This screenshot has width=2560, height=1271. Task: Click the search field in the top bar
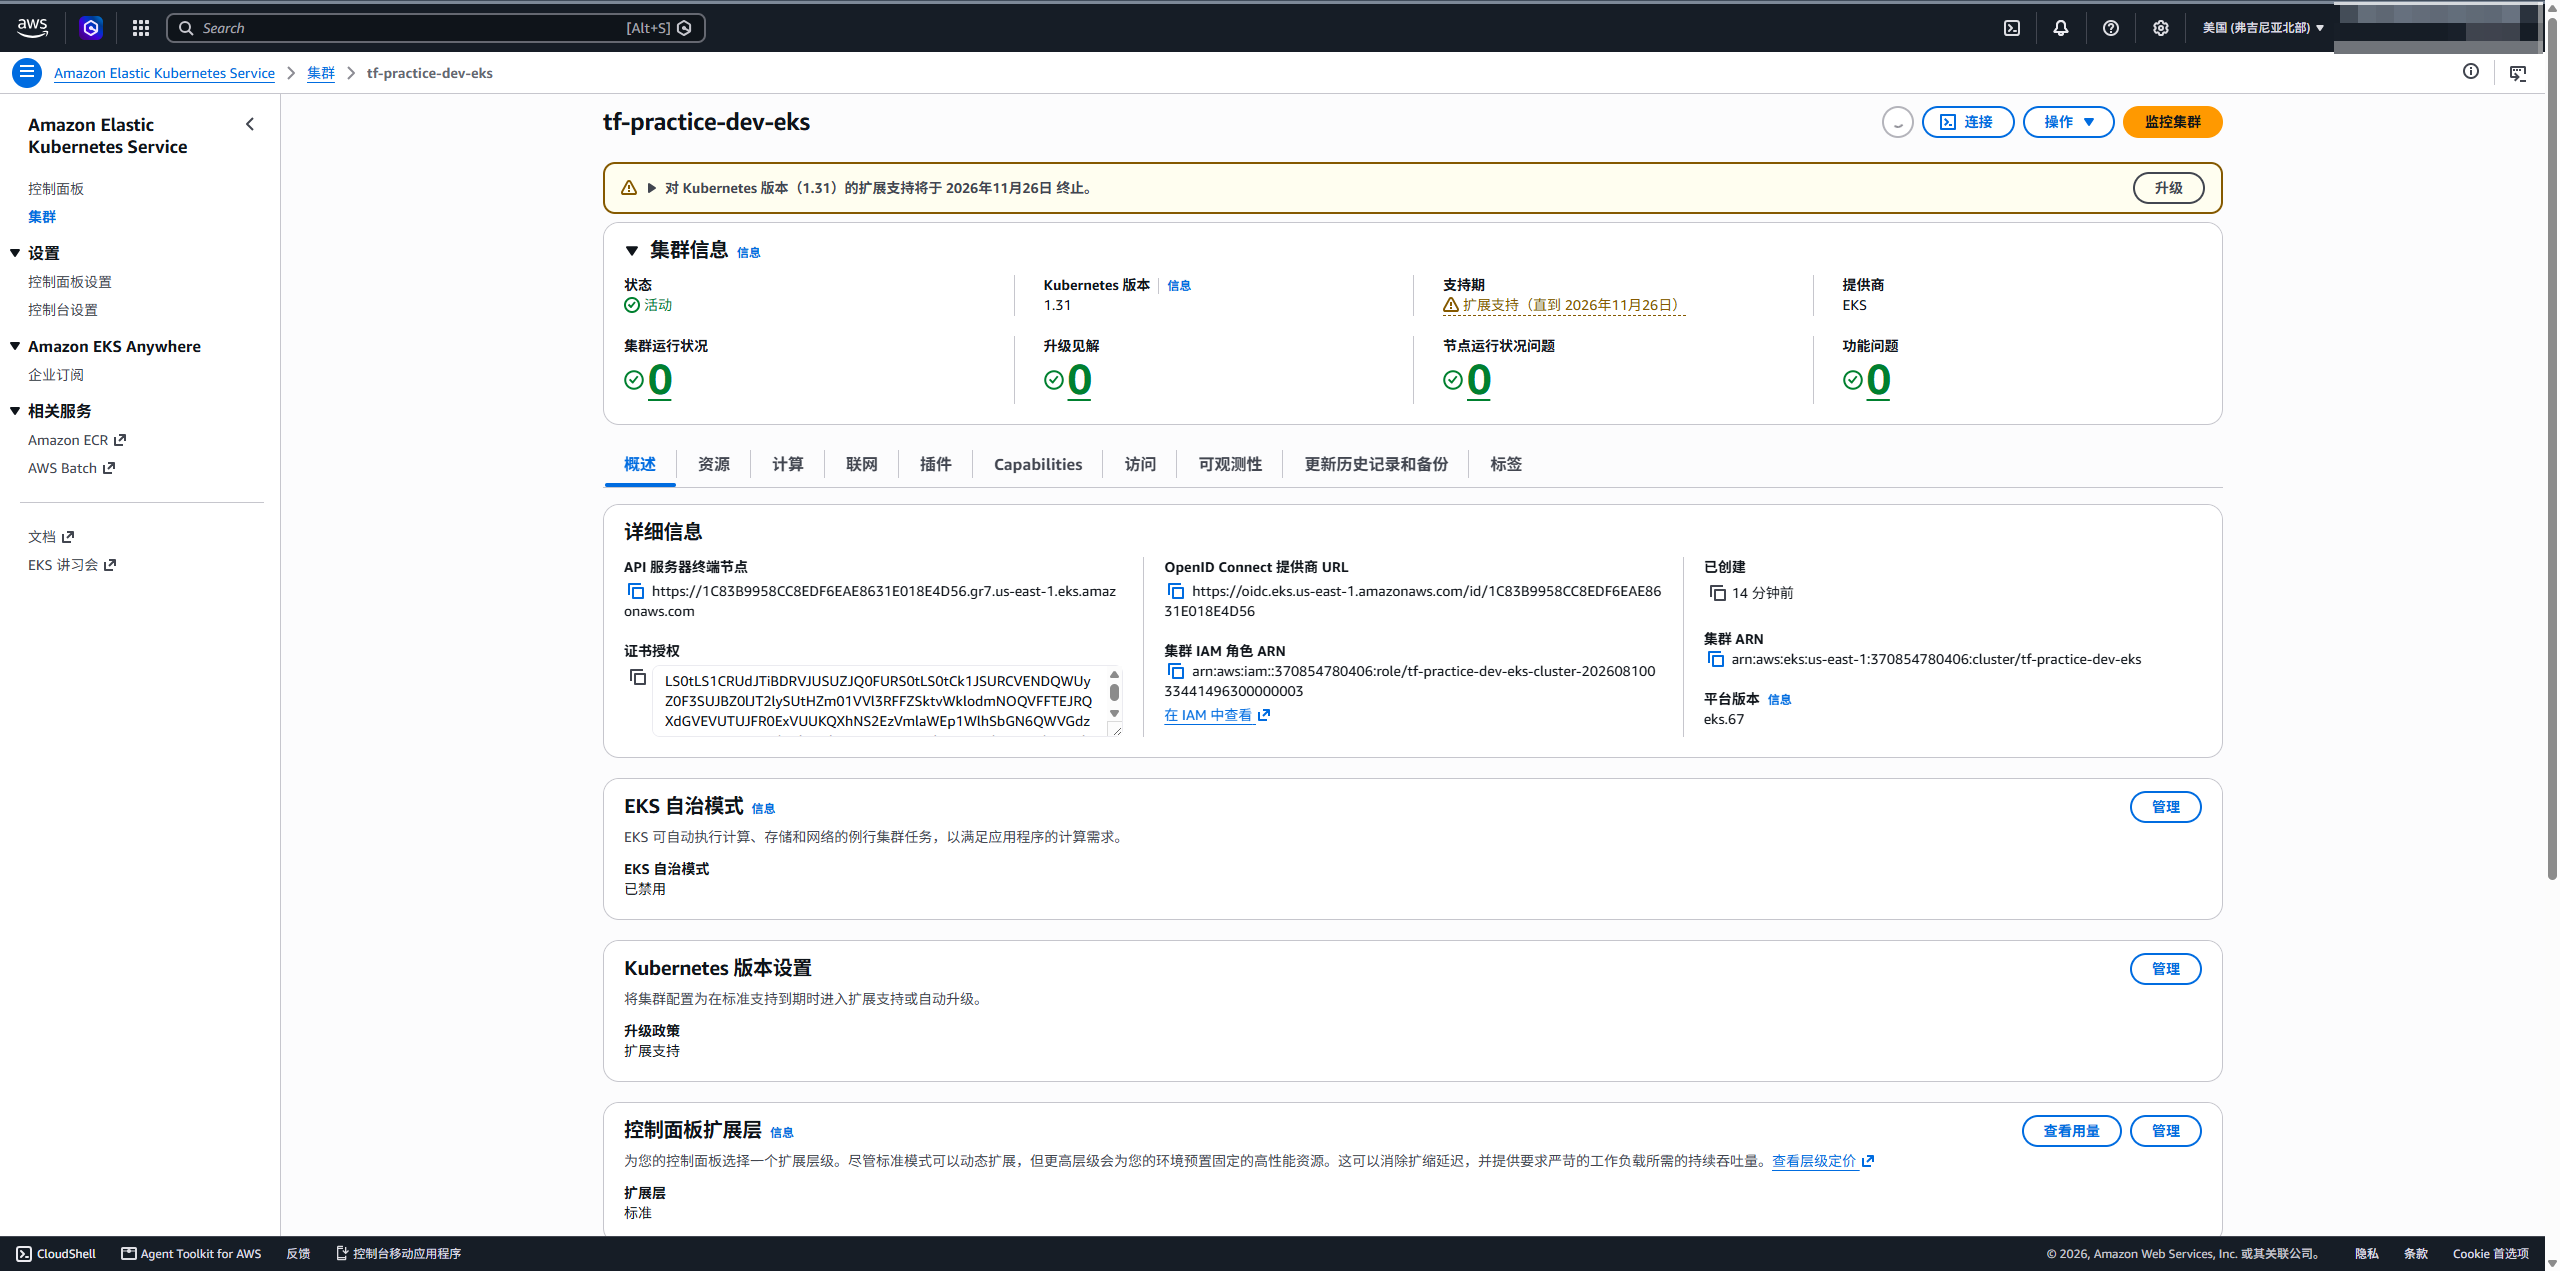pyautogui.click(x=436, y=28)
